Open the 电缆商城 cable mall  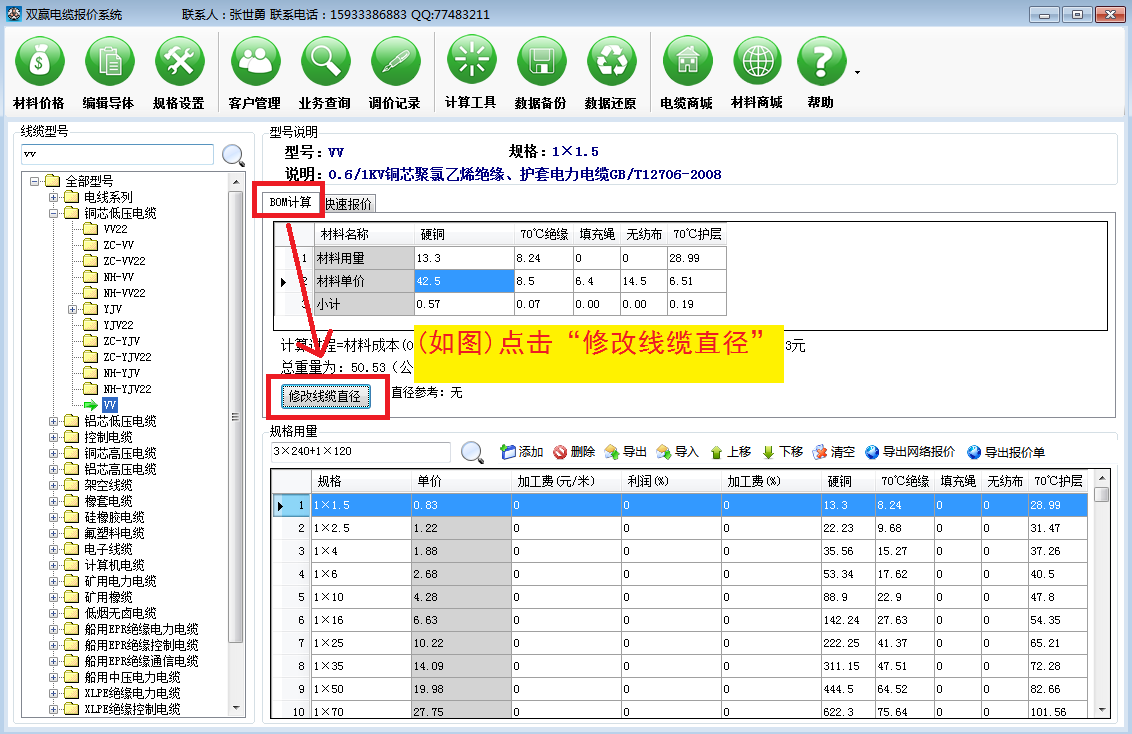coord(687,72)
